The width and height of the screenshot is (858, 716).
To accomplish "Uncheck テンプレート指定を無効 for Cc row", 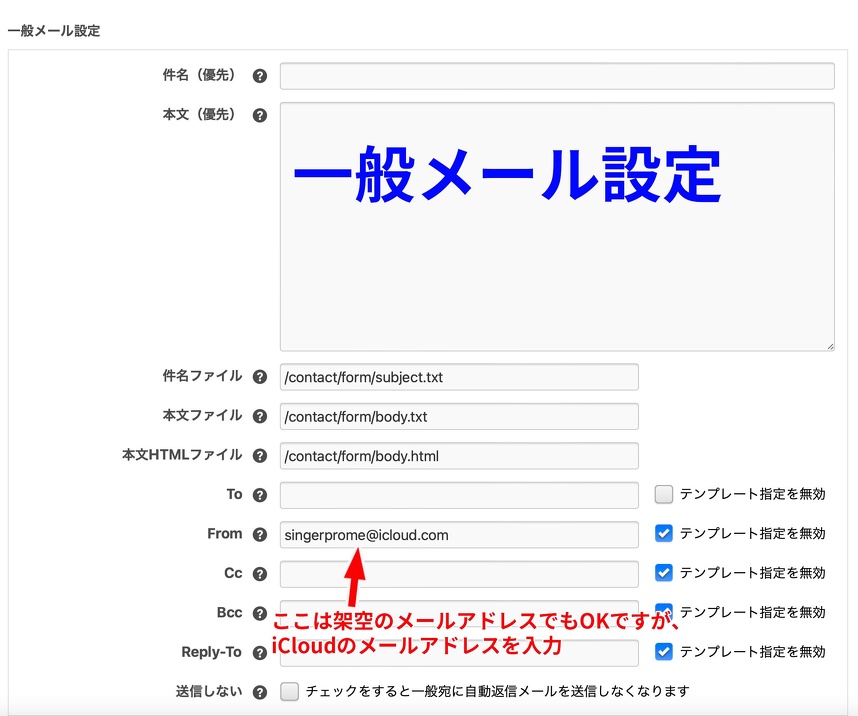I will 664,572.
